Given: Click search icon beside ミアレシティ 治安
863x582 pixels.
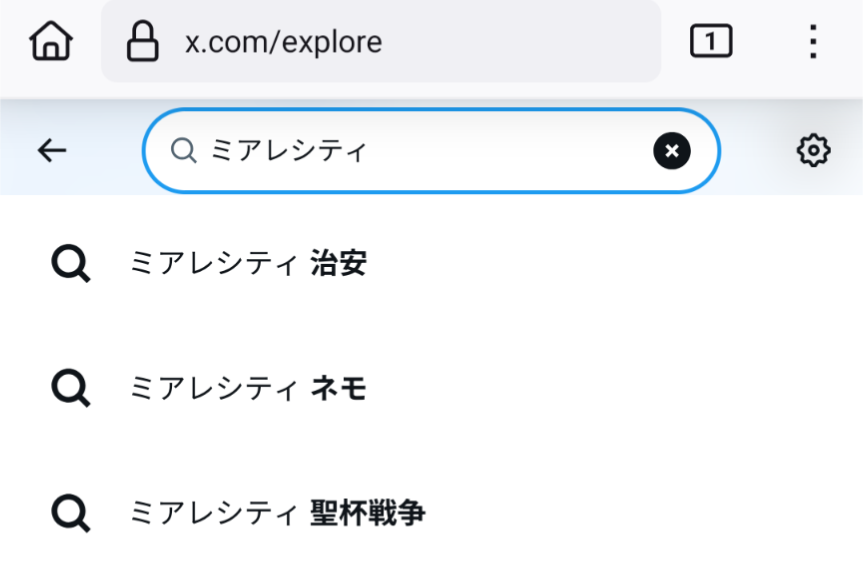Looking at the screenshot, I should [71, 264].
